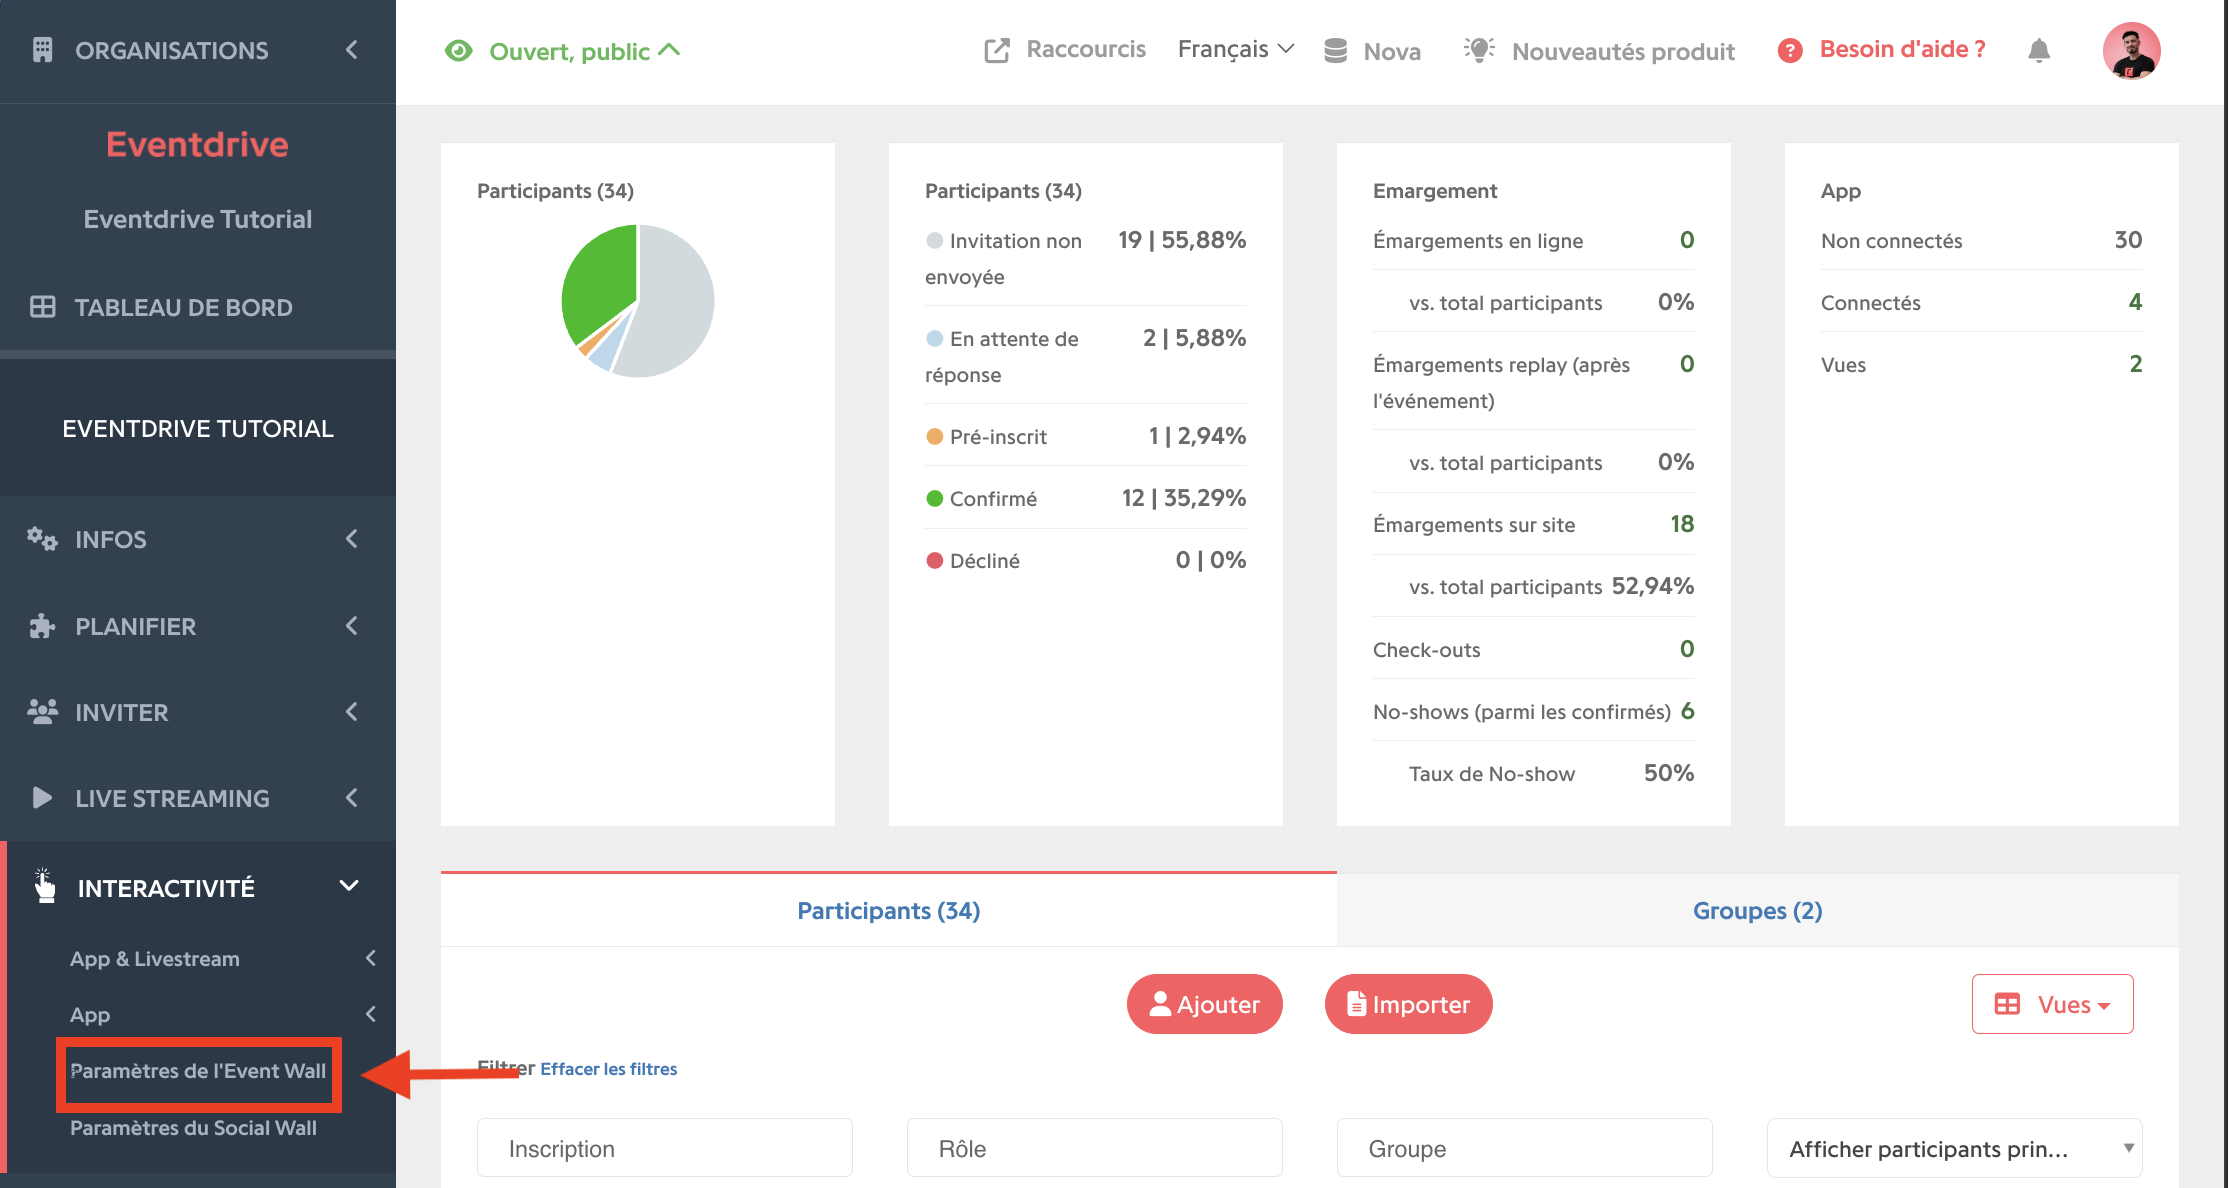The width and height of the screenshot is (2228, 1188).
Task: Open the Afficher participants dropdown
Action: point(1954,1148)
